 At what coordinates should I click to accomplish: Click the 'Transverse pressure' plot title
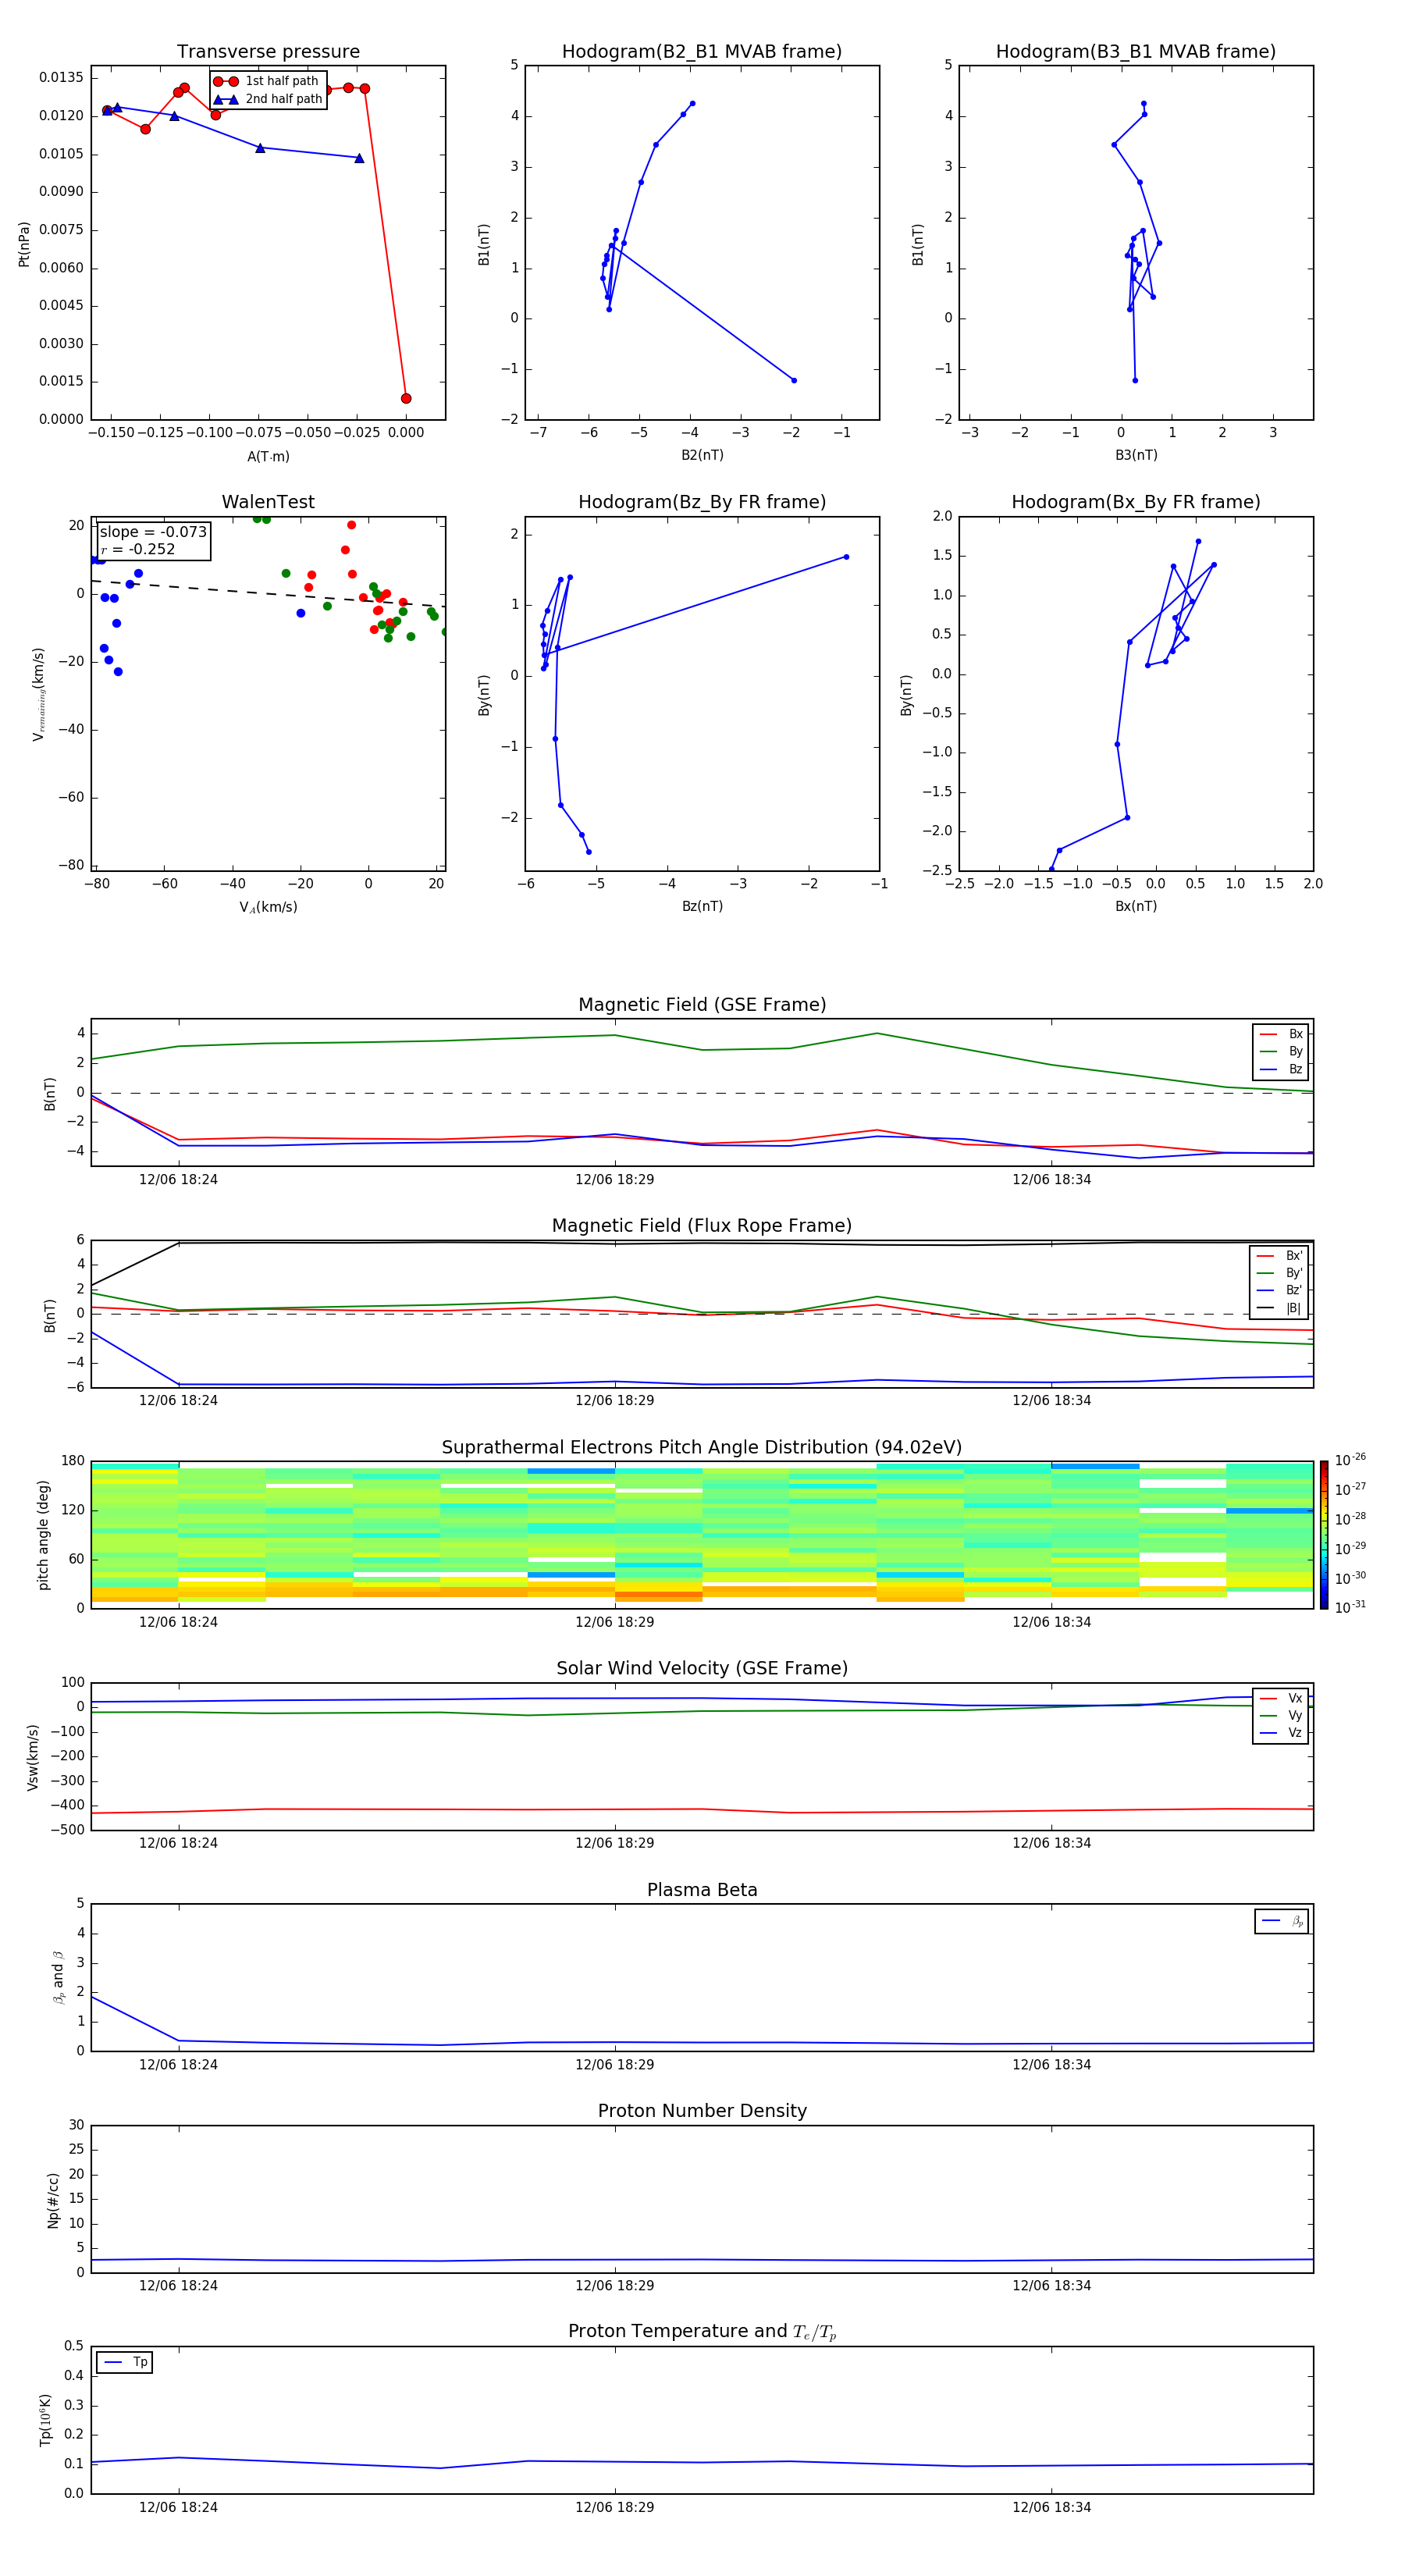pos(268,52)
